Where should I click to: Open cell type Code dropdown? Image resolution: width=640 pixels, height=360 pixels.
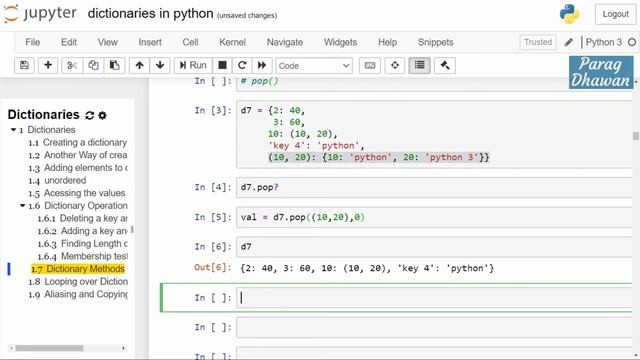point(314,66)
